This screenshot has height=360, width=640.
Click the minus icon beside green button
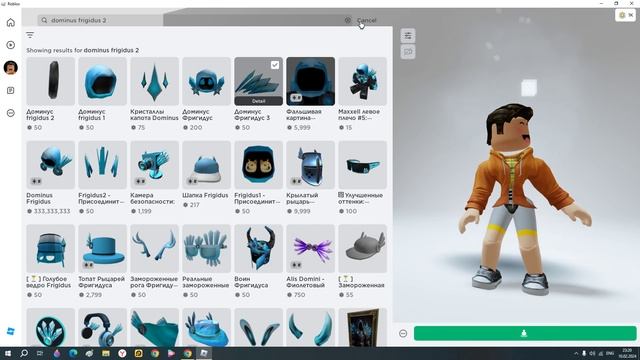(x=403, y=333)
